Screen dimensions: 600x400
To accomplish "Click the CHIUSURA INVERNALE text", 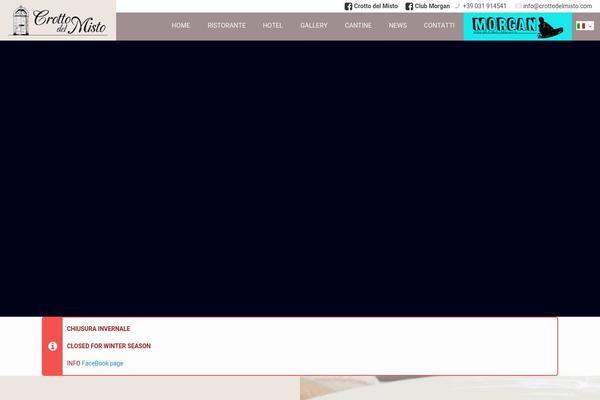I will click(x=98, y=329).
